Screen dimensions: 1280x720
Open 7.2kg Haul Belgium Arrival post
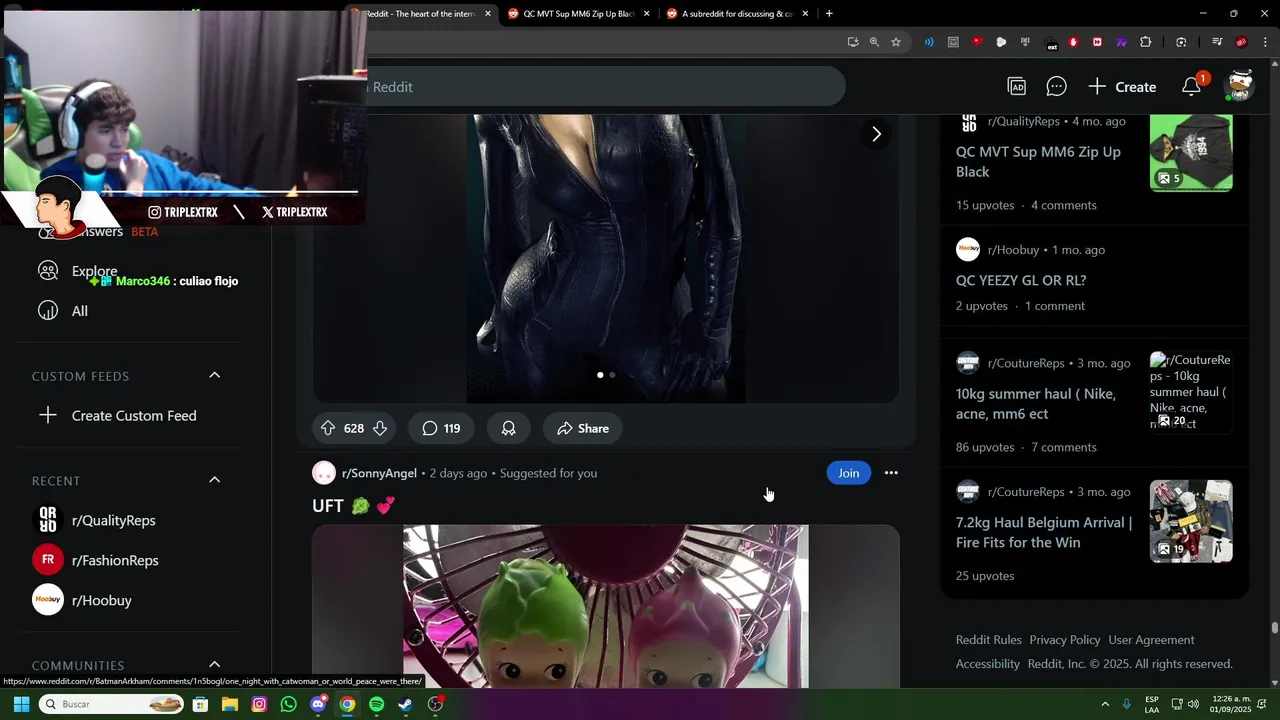point(1044,532)
